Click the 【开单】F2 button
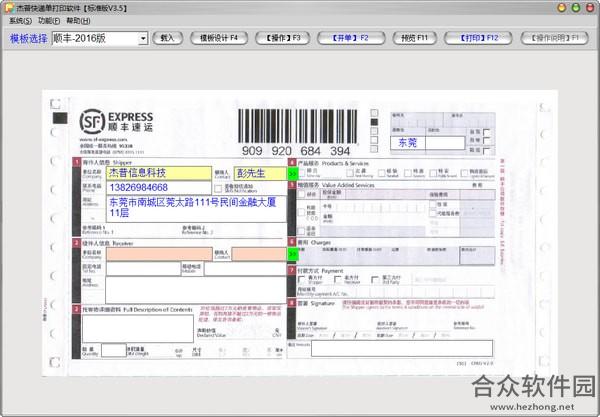This screenshot has width=600, height=417. [x=351, y=38]
